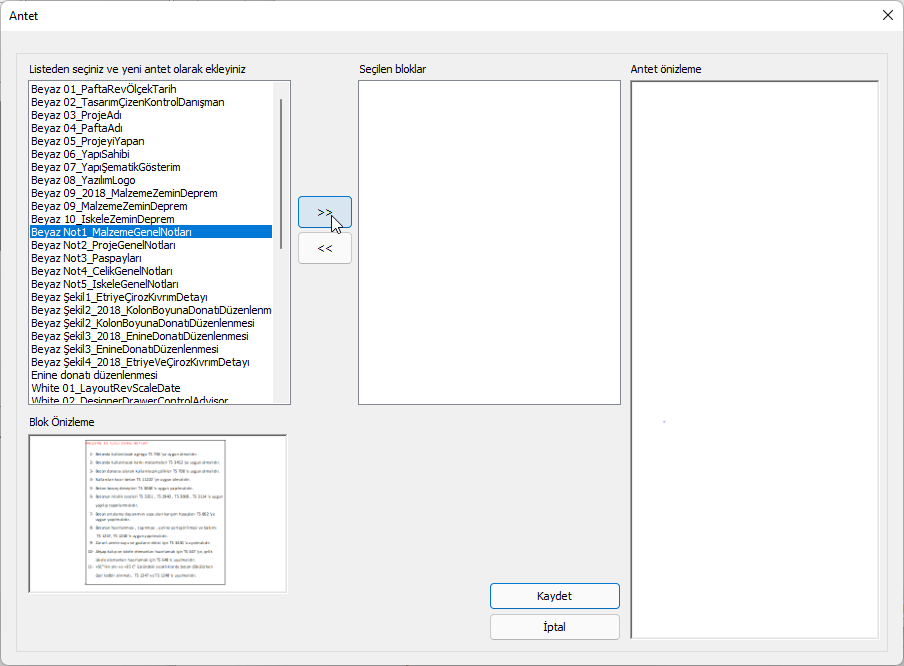
Task: Select Beyaz Not2_ProjeGenelNotları entry
Action: point(150,245)
